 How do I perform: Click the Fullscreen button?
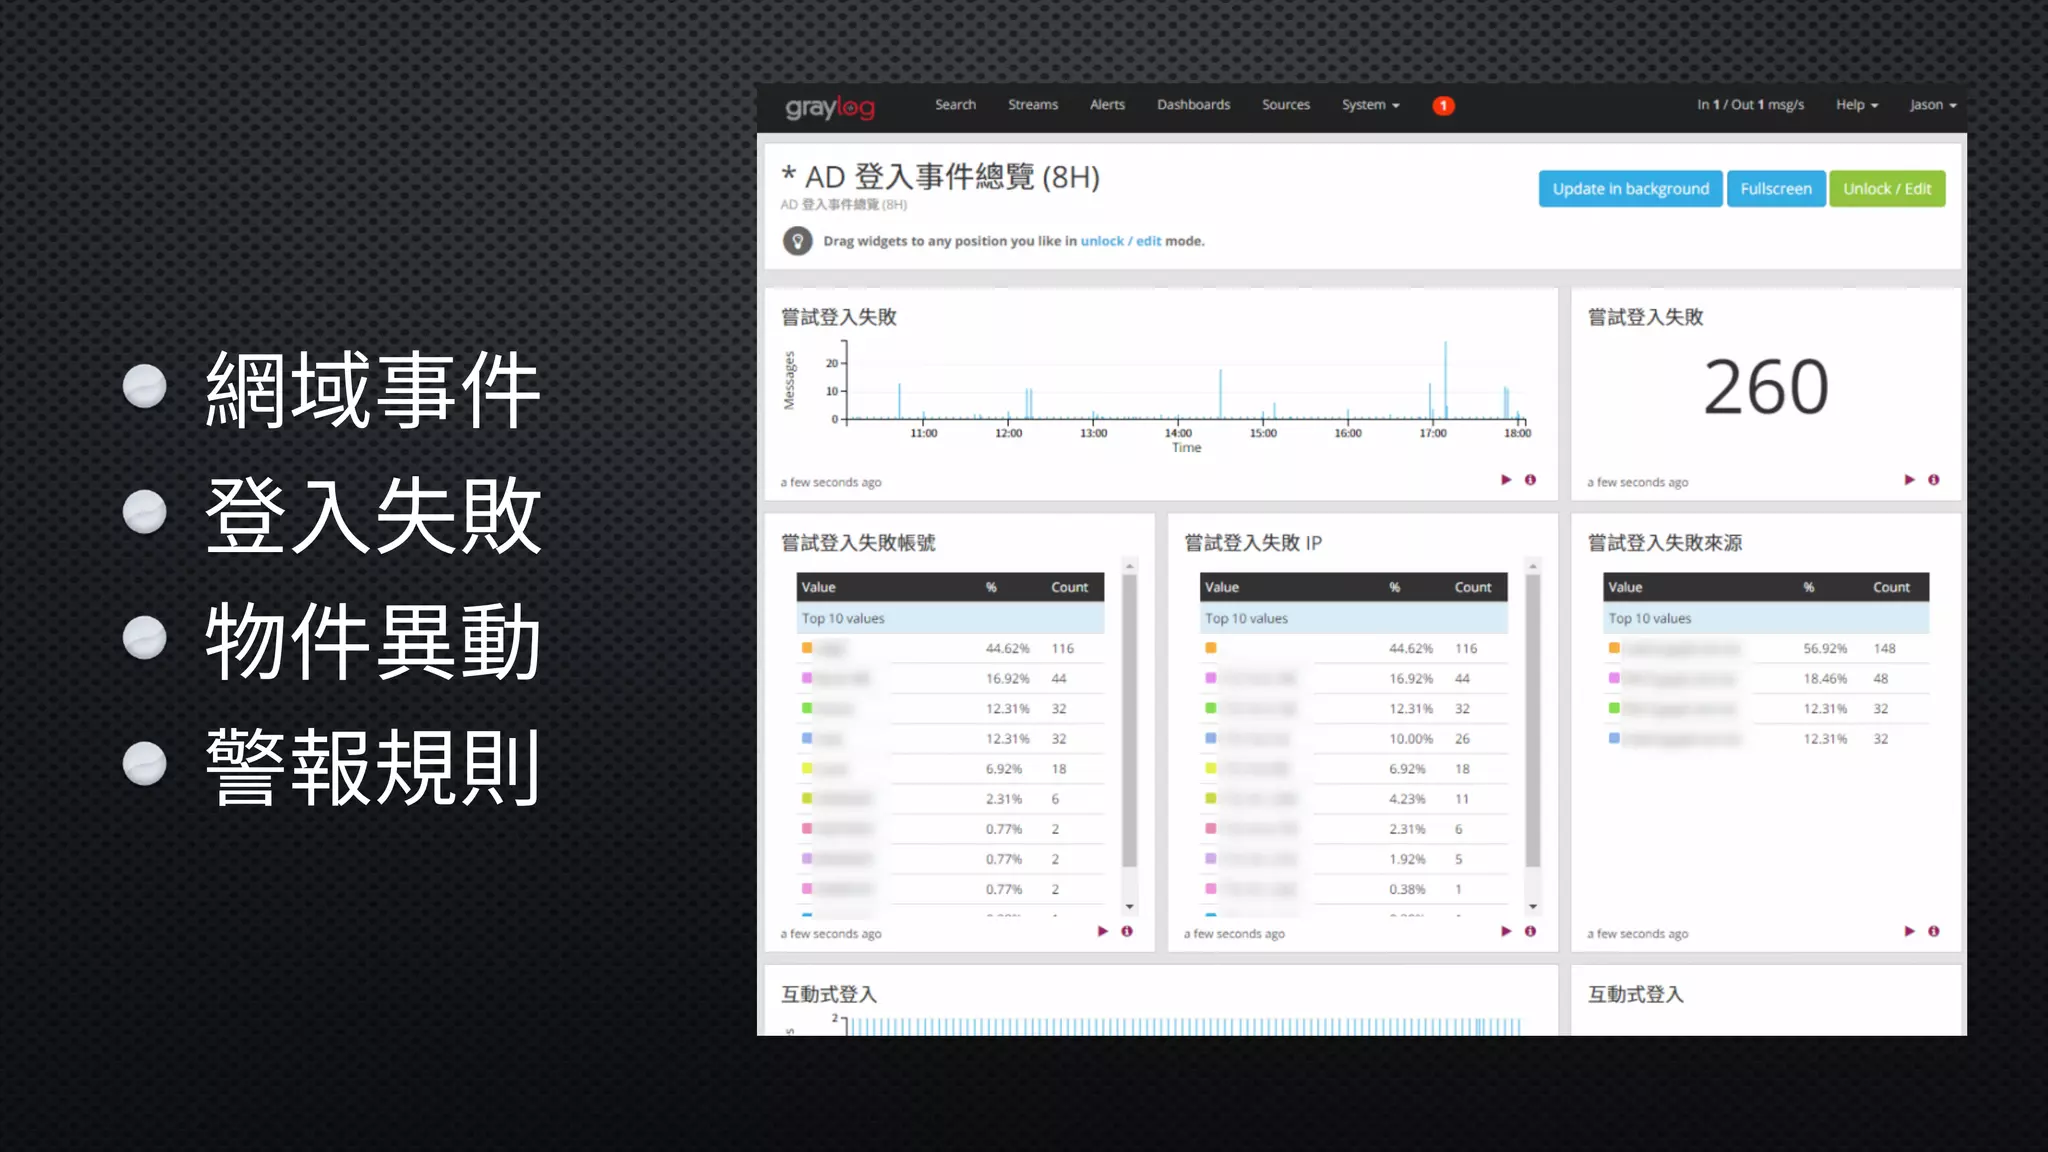pos(1775,189)
